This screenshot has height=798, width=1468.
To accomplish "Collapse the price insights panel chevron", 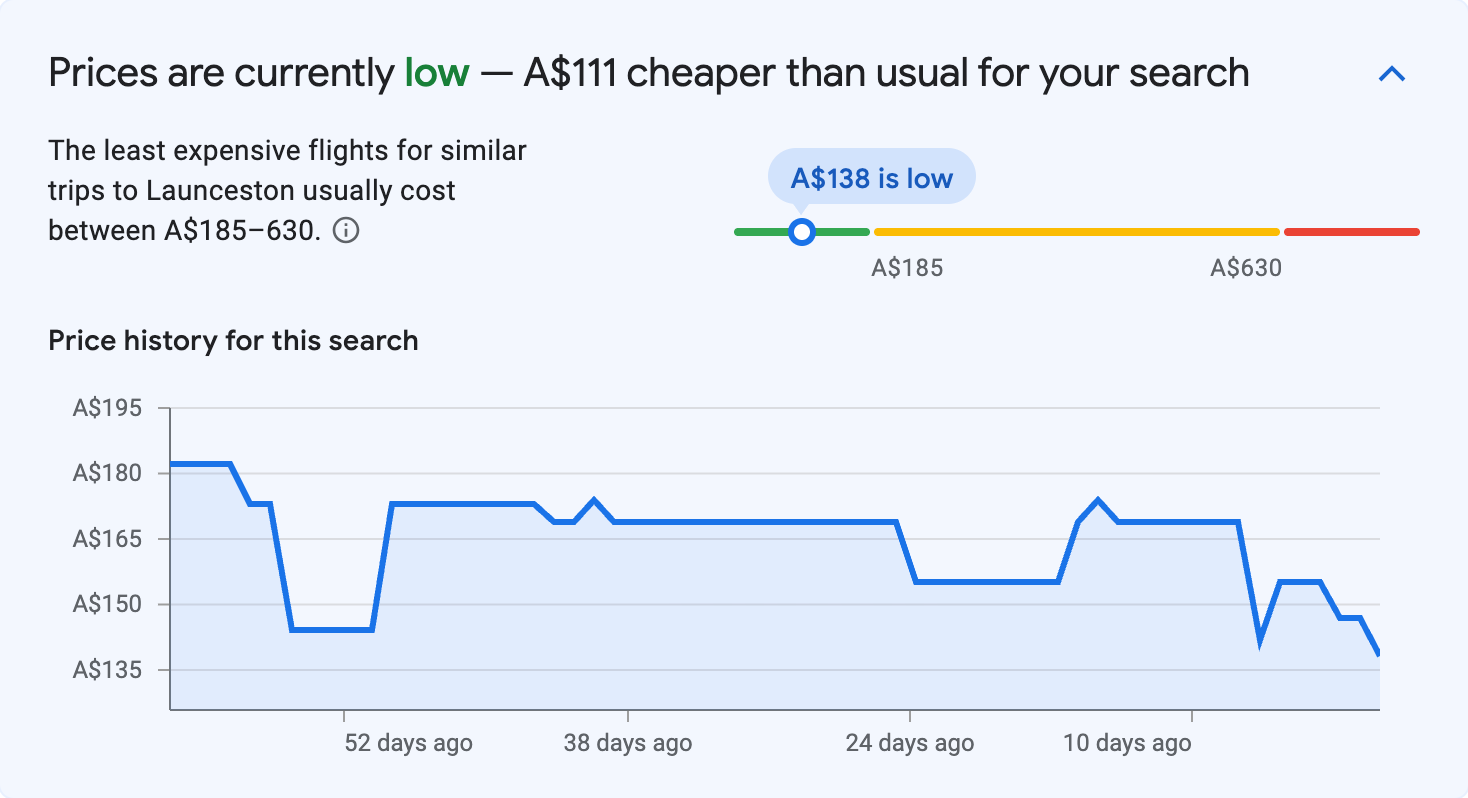I will tap(1392, 74).
